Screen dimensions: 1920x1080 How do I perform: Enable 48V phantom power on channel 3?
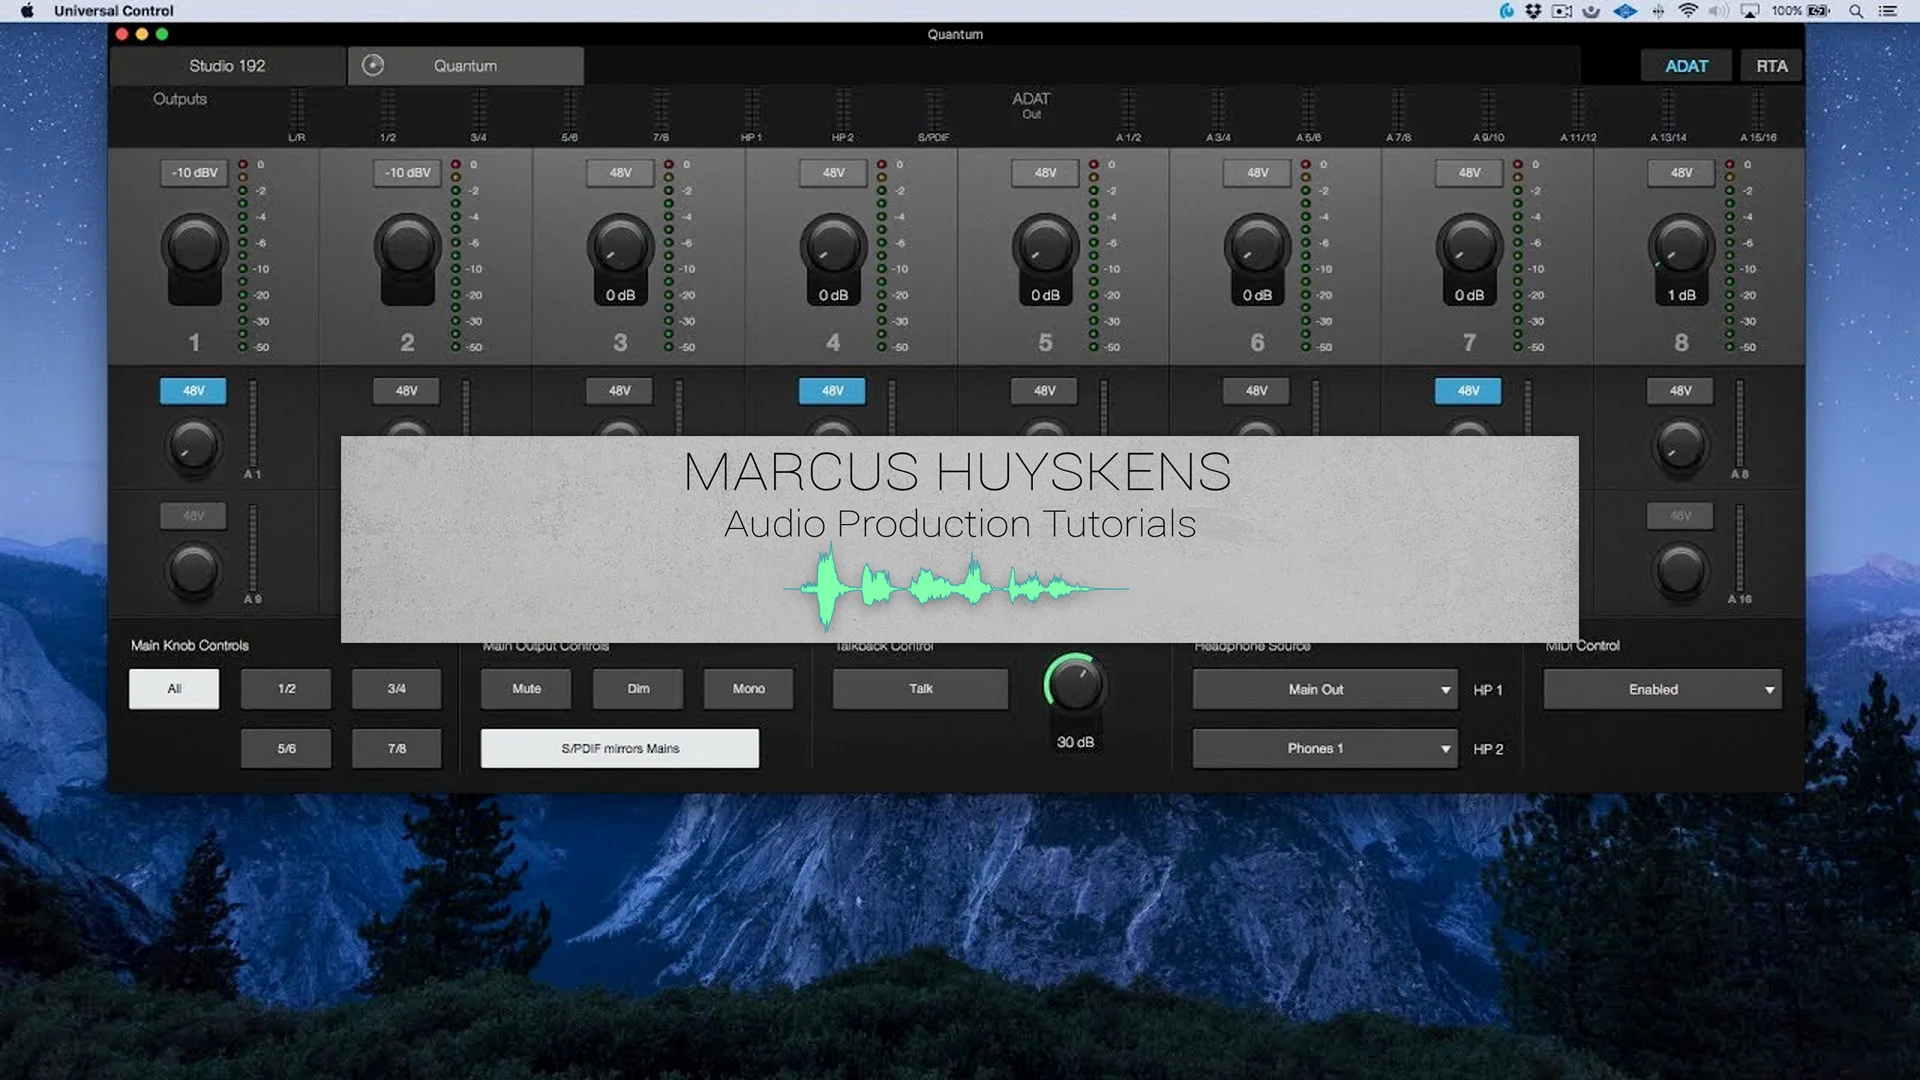620,173
